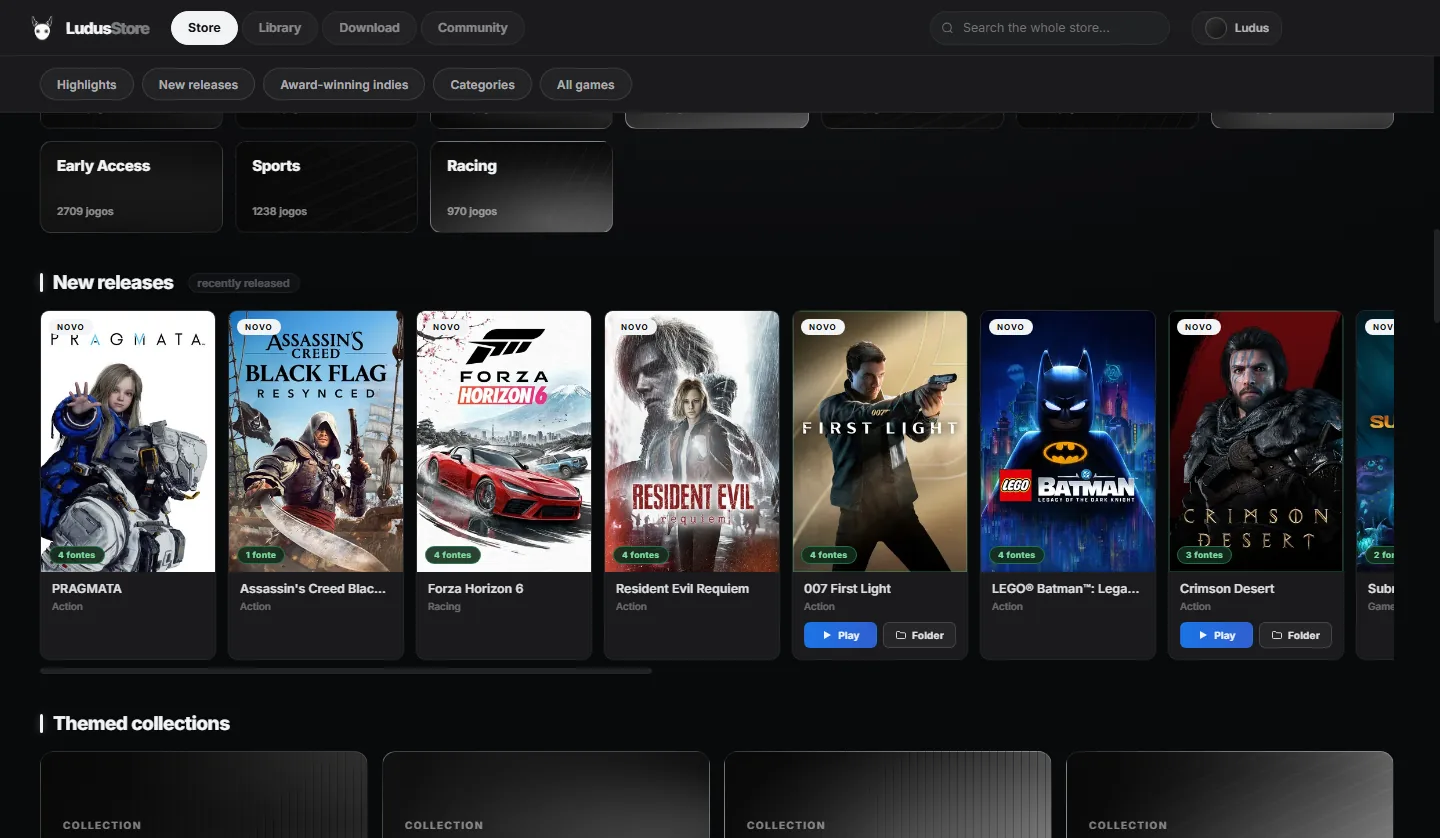Open the Categories section pill
This screenshot has width=1440, height=838.
click(483, 85)
